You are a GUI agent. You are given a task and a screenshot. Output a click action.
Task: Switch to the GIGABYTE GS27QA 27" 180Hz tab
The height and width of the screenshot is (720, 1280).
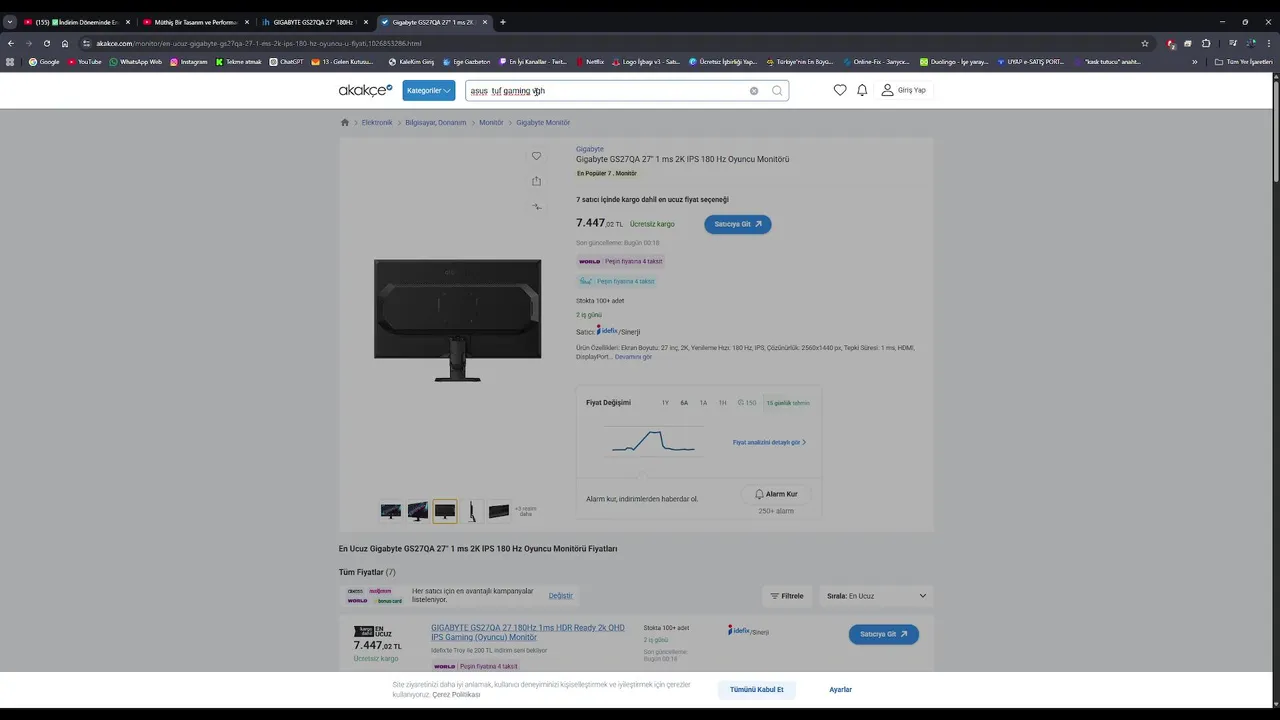(314, 22)
